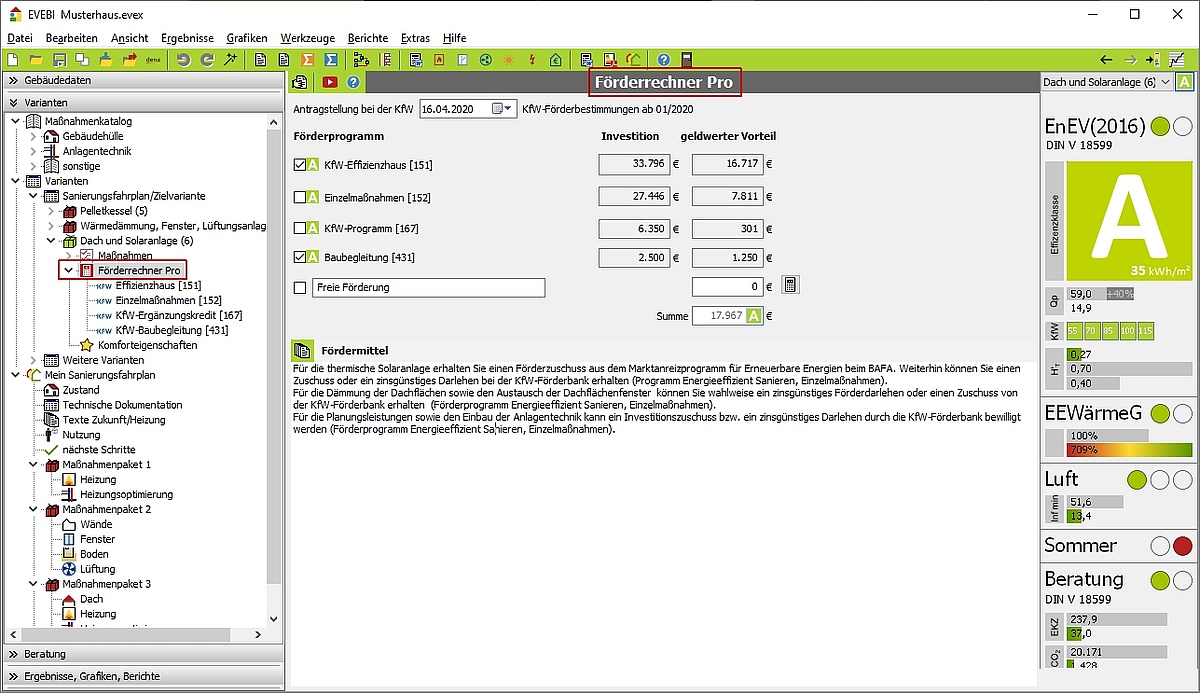Click the chart icon in the right panel toolbar
1200x693 pixels.
point(1177,60)
